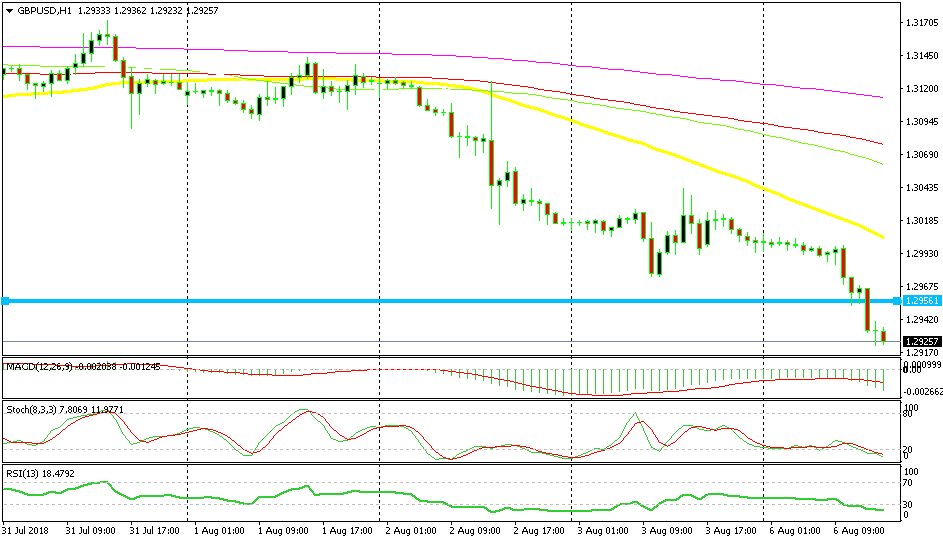Click the 1.30435 price axis label
Image resolution: width=943 pixels, height=542 pixels.
coord(921,188)
